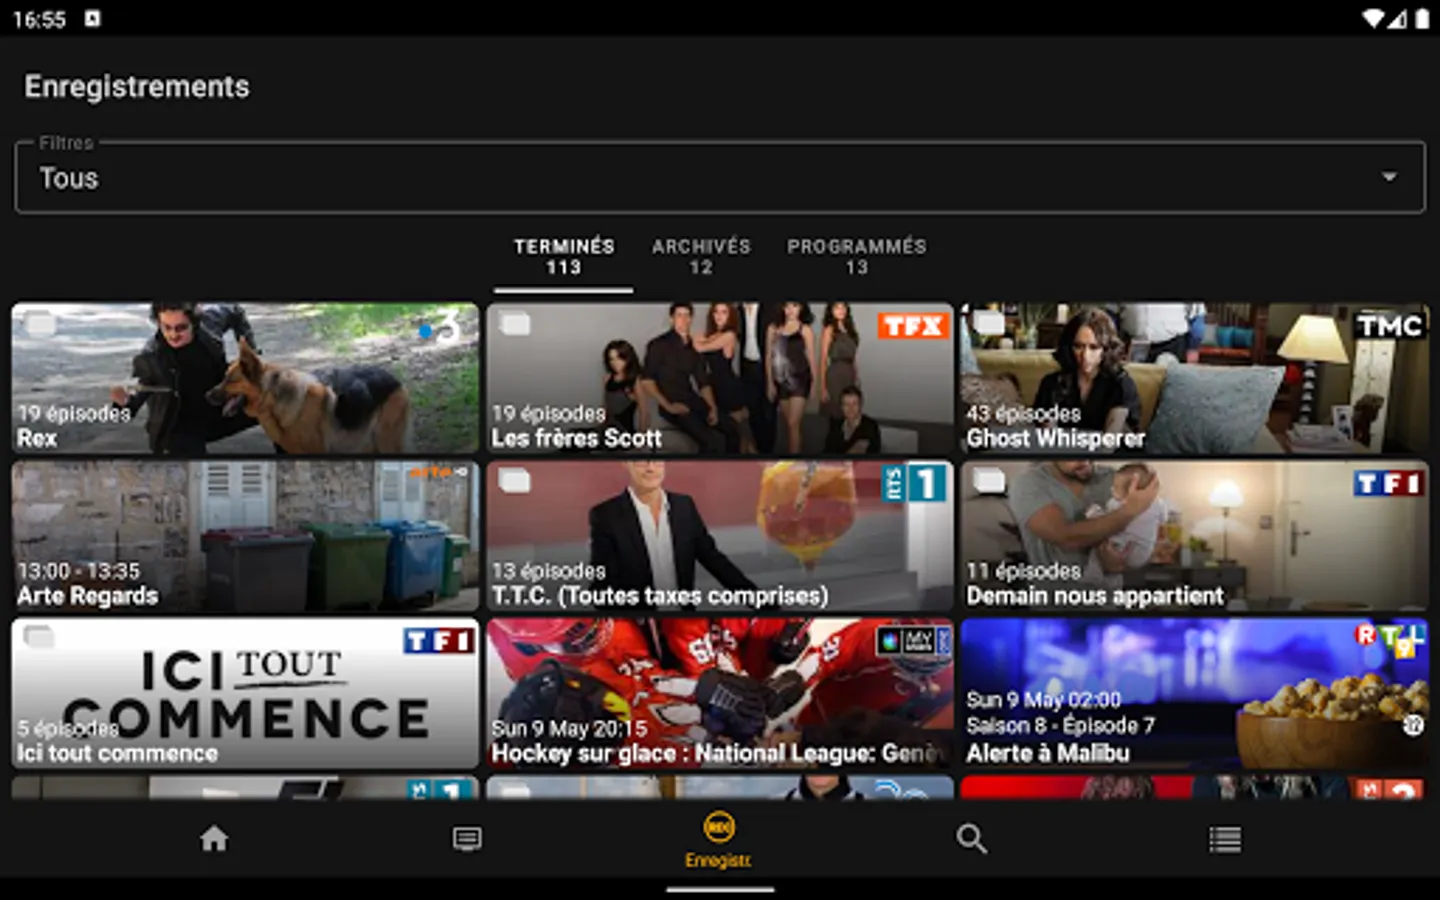
Task: Open the Alerte à Malibu recording
Action: pyautogui.click(x=1195, y=693)
